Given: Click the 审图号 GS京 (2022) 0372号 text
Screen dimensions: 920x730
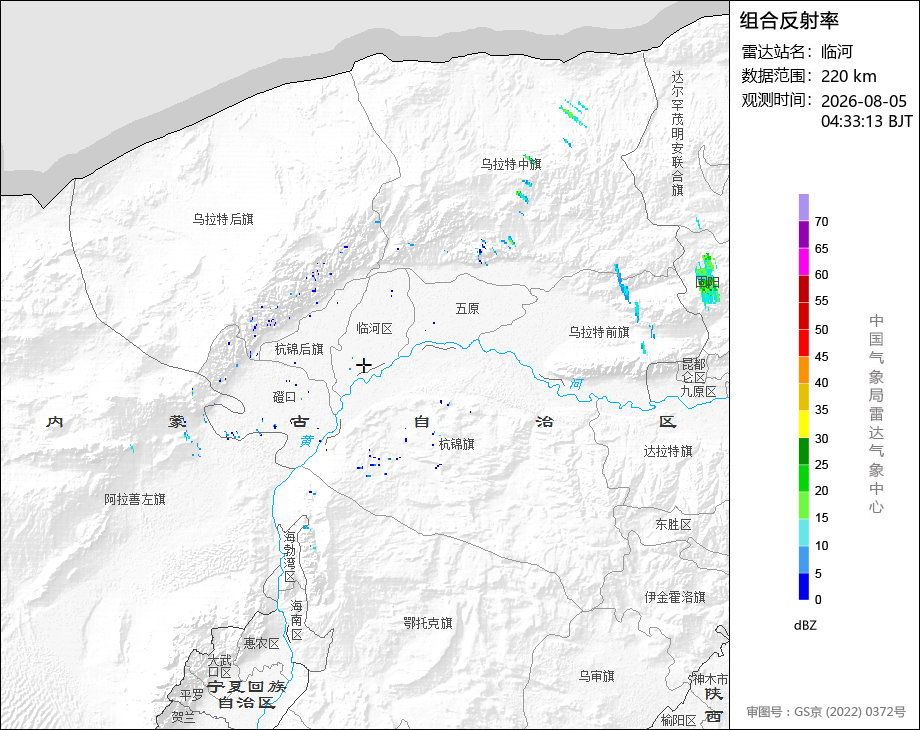Looking at the screenshot, I should 826,712.
